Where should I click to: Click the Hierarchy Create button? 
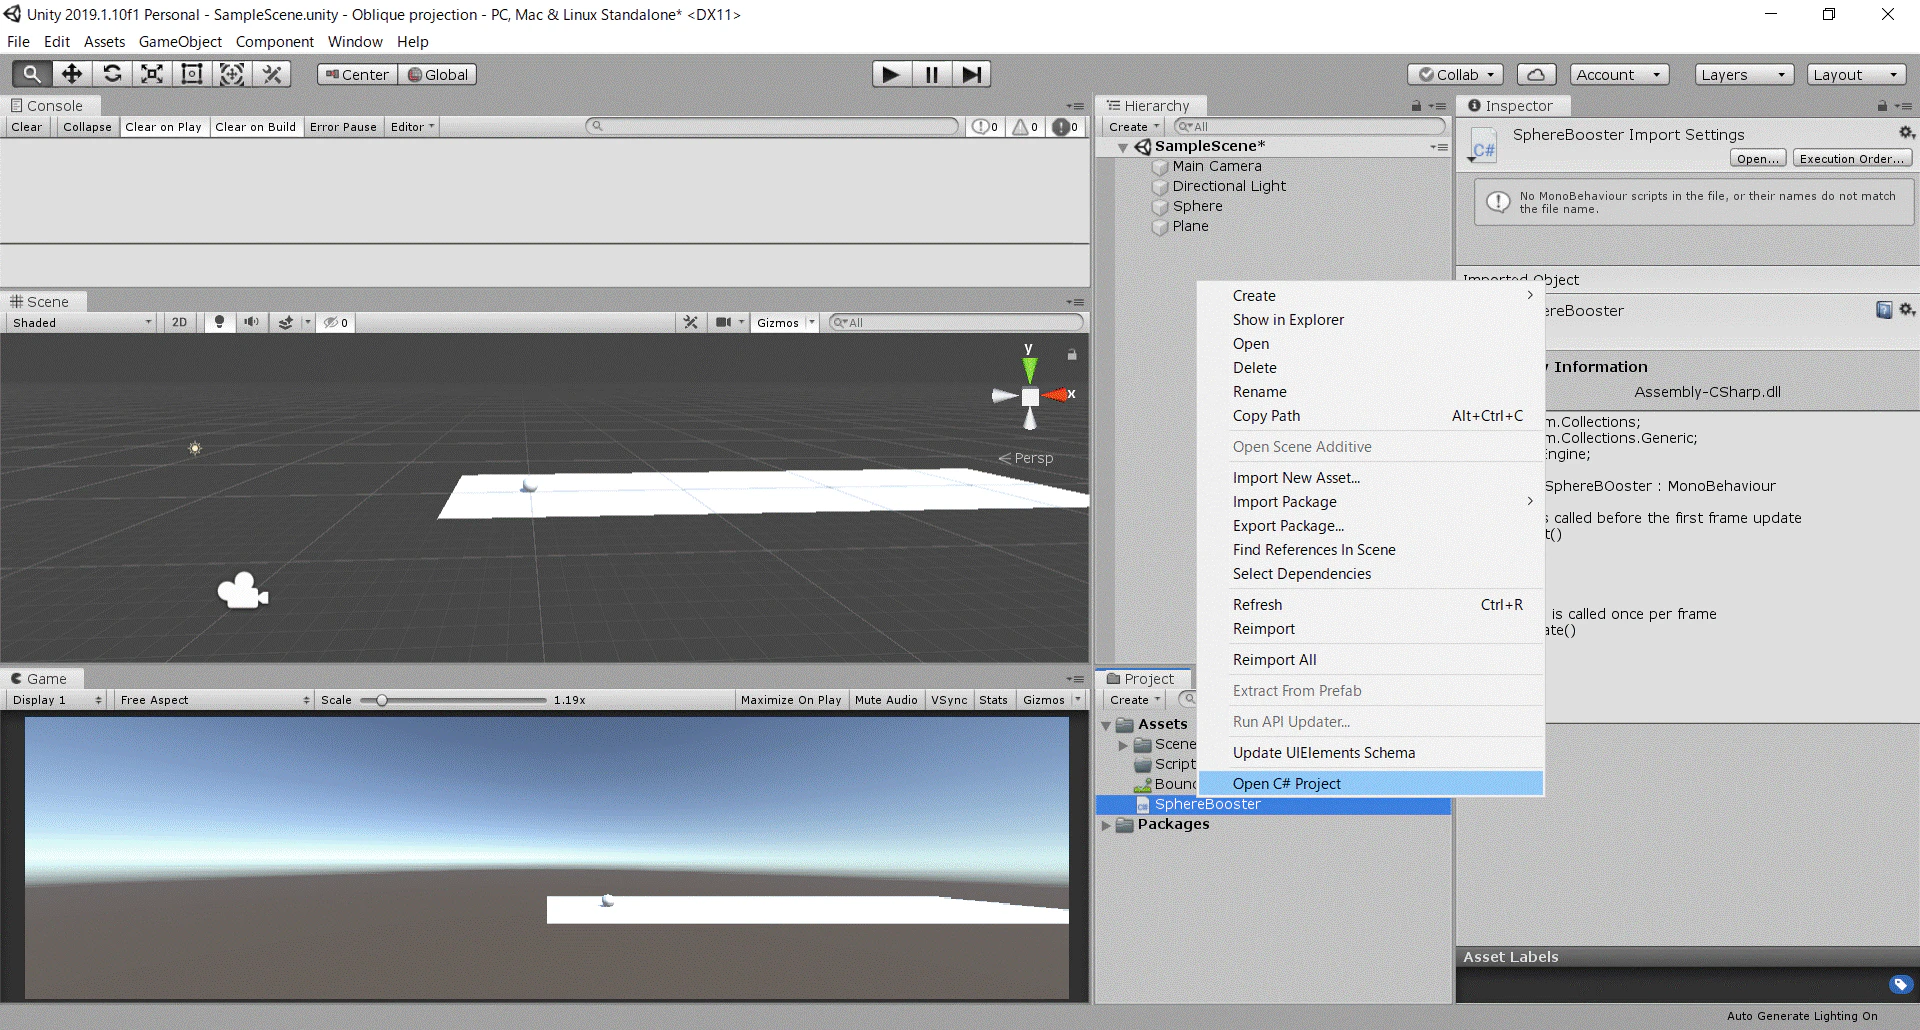1133,127
